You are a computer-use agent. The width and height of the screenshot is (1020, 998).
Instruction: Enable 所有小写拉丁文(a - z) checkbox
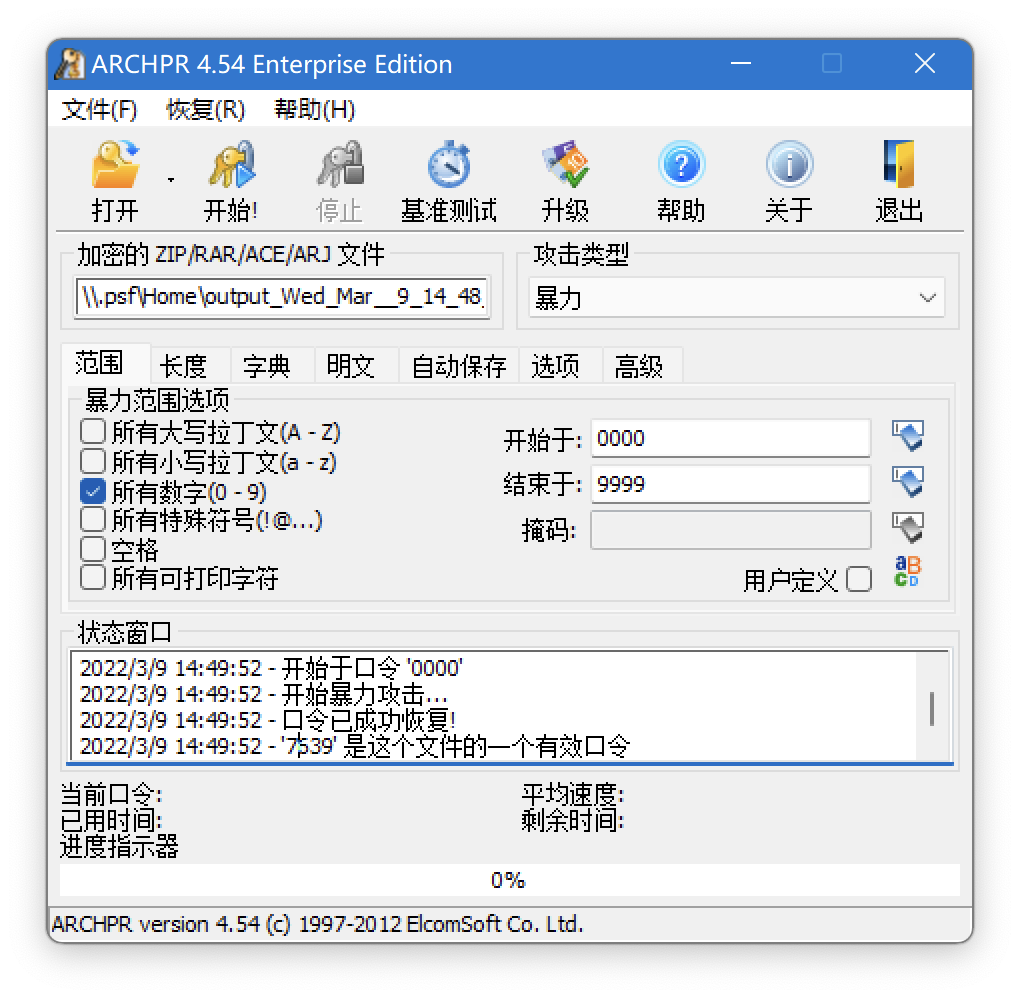coord(93,461)
